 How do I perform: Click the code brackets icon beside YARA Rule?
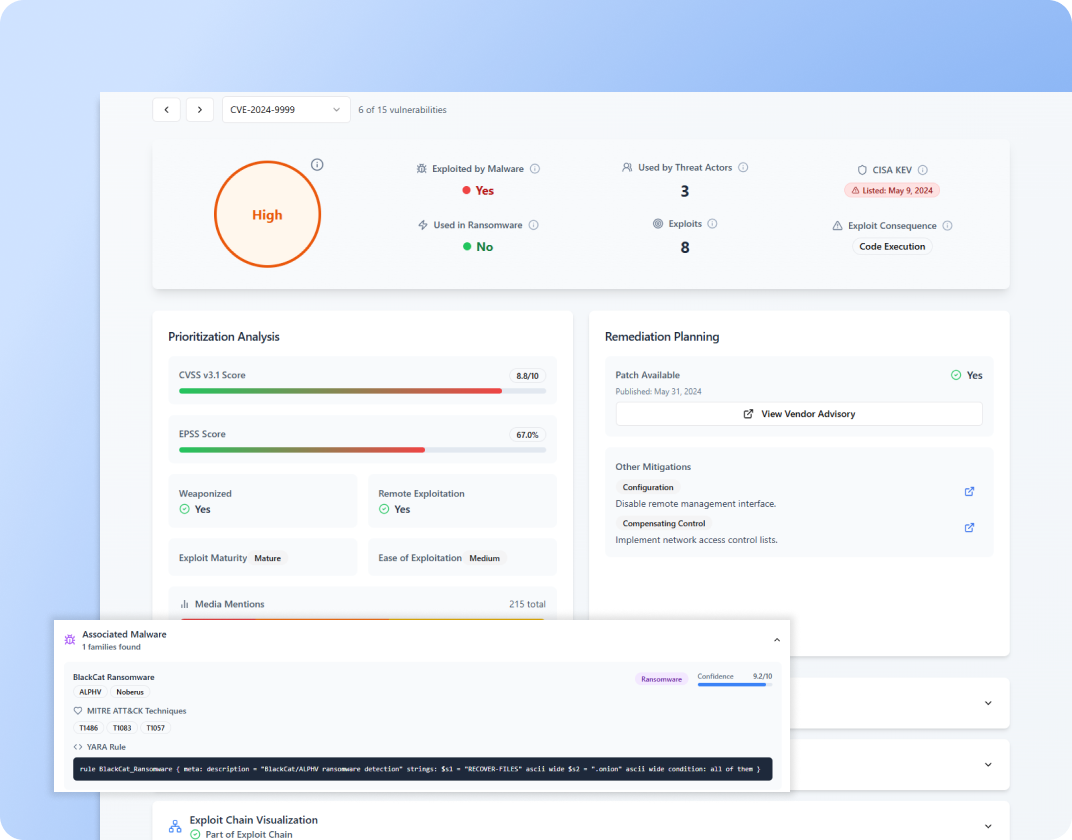78,747
